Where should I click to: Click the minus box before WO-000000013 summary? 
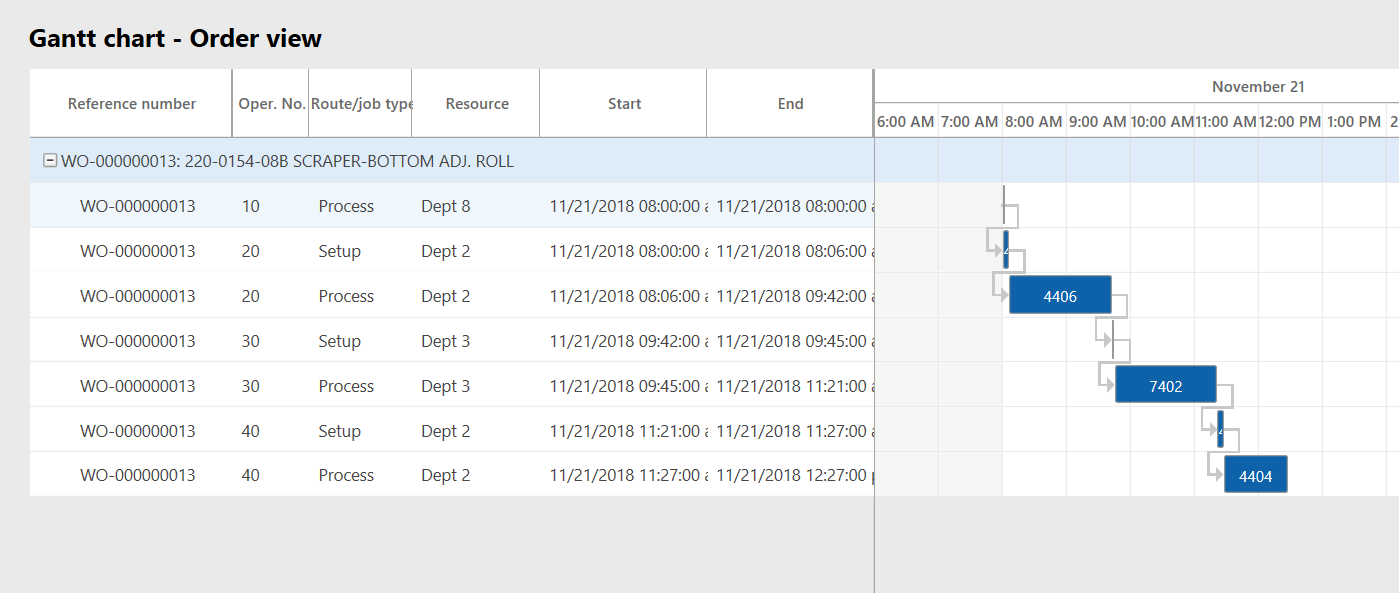[x=49, y=160]
